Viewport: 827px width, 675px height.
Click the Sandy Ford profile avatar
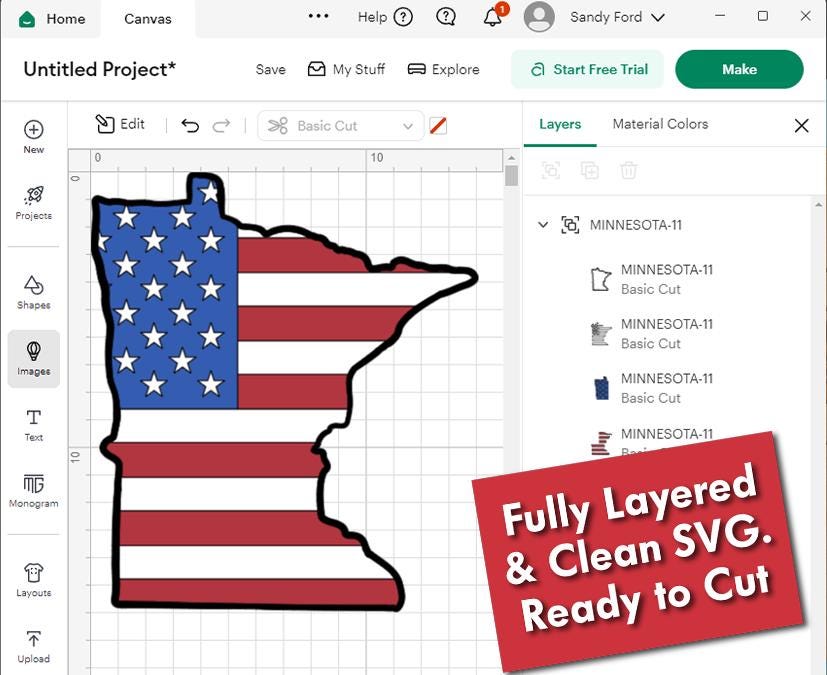(x=539, y=17)
